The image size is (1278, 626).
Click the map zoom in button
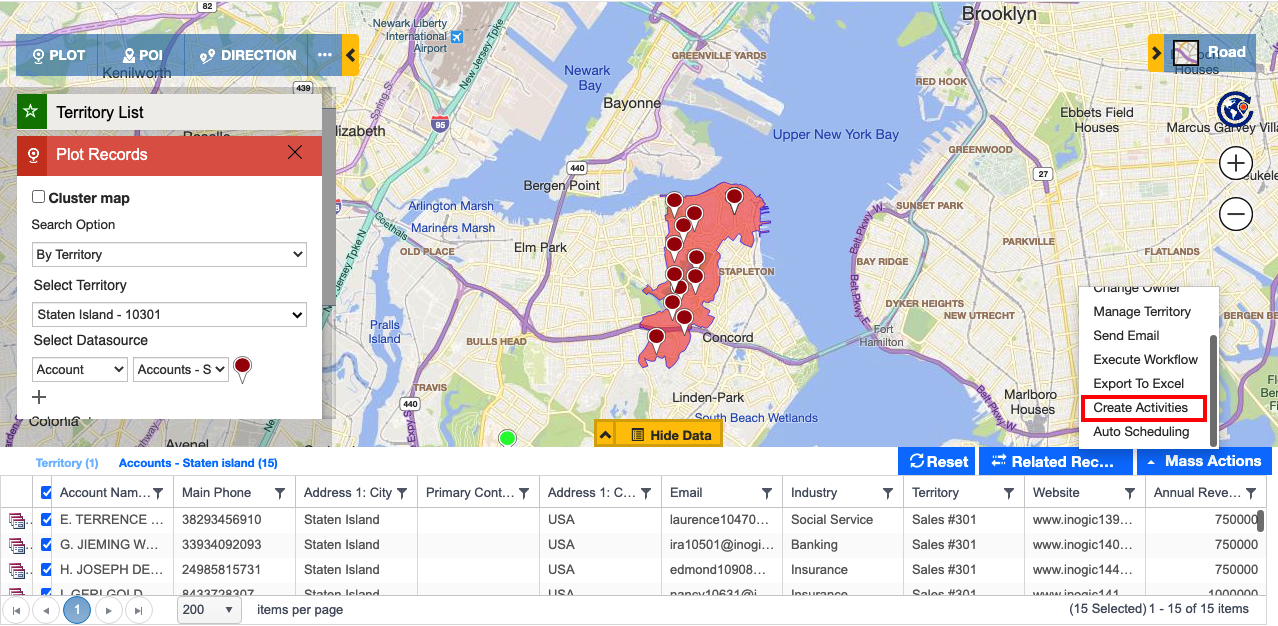pos(1236,163)
